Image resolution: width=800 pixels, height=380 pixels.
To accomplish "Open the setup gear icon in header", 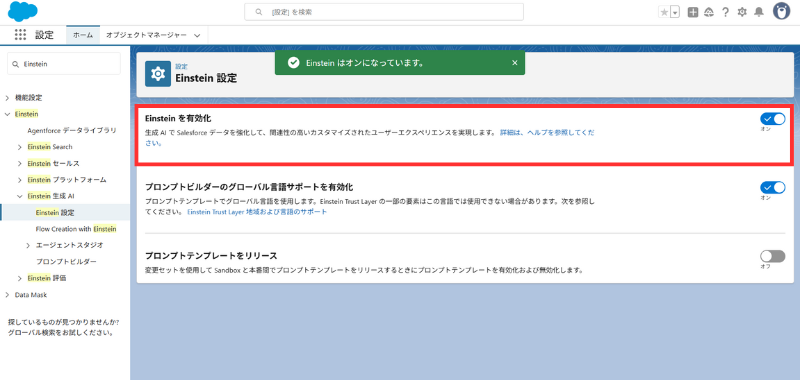I will click(x=742, y=12).
